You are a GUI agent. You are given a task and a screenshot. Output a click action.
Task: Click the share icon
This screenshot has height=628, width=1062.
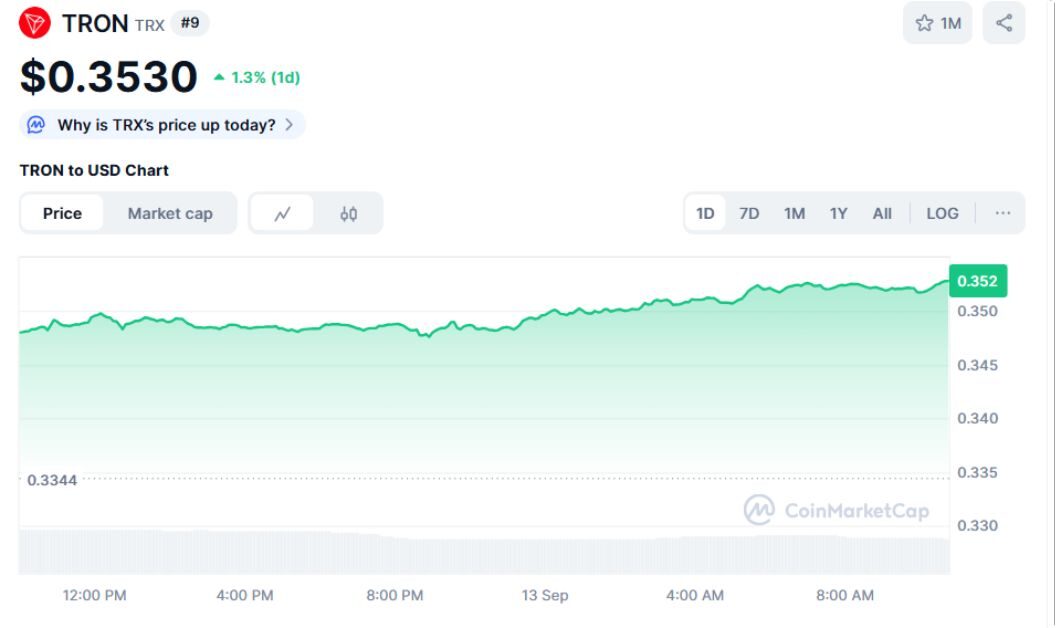tap(1004, 23)
